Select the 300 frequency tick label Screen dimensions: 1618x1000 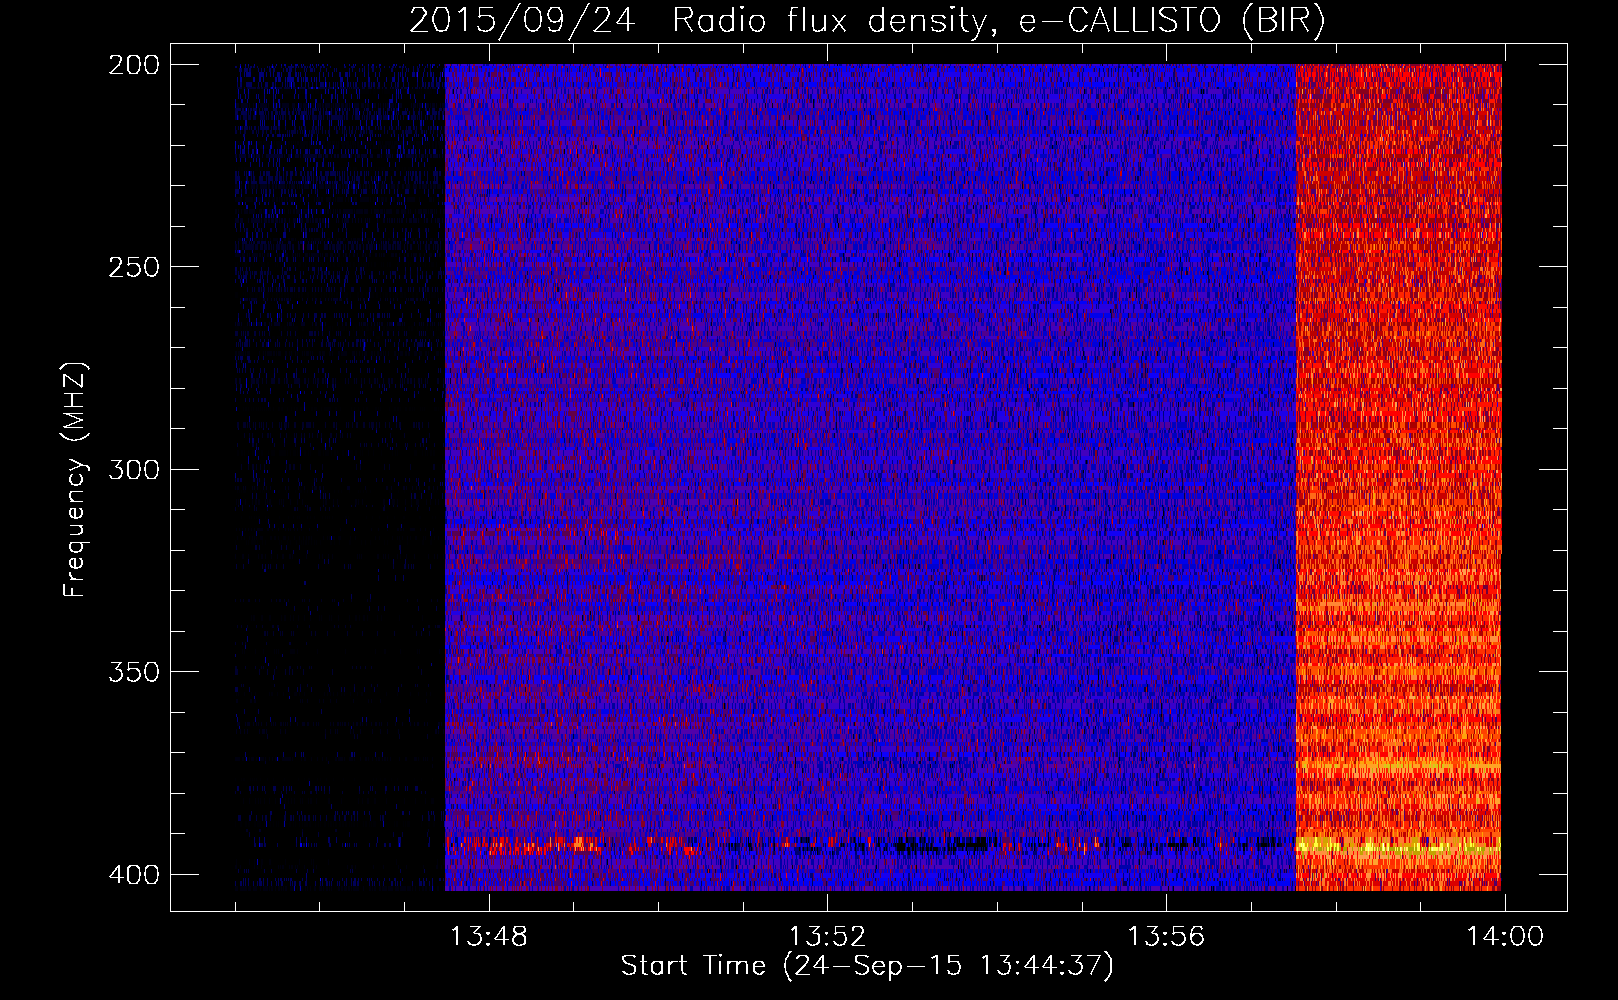(x=133, y=470)
